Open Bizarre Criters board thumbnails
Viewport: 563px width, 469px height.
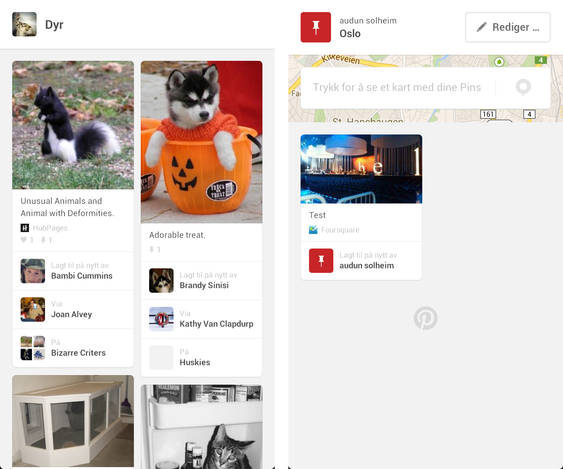coord(33,348)
